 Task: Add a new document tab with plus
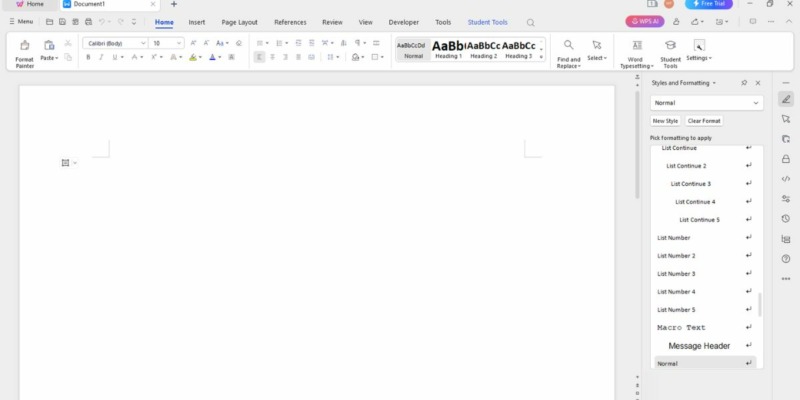point(173,4)
